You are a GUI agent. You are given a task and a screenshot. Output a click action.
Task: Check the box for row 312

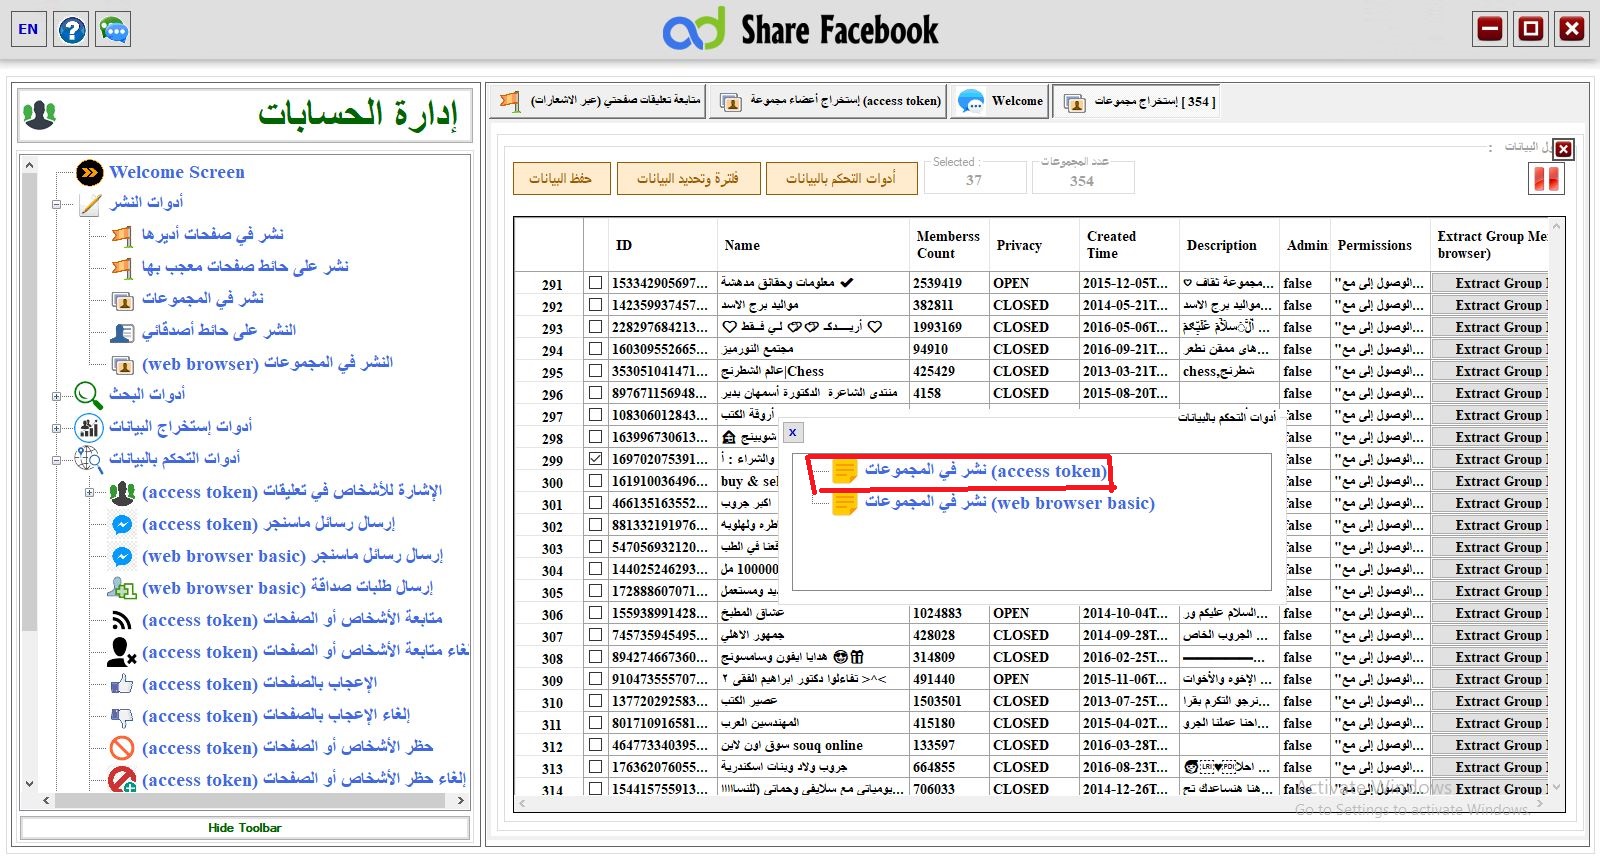point(596,745)
